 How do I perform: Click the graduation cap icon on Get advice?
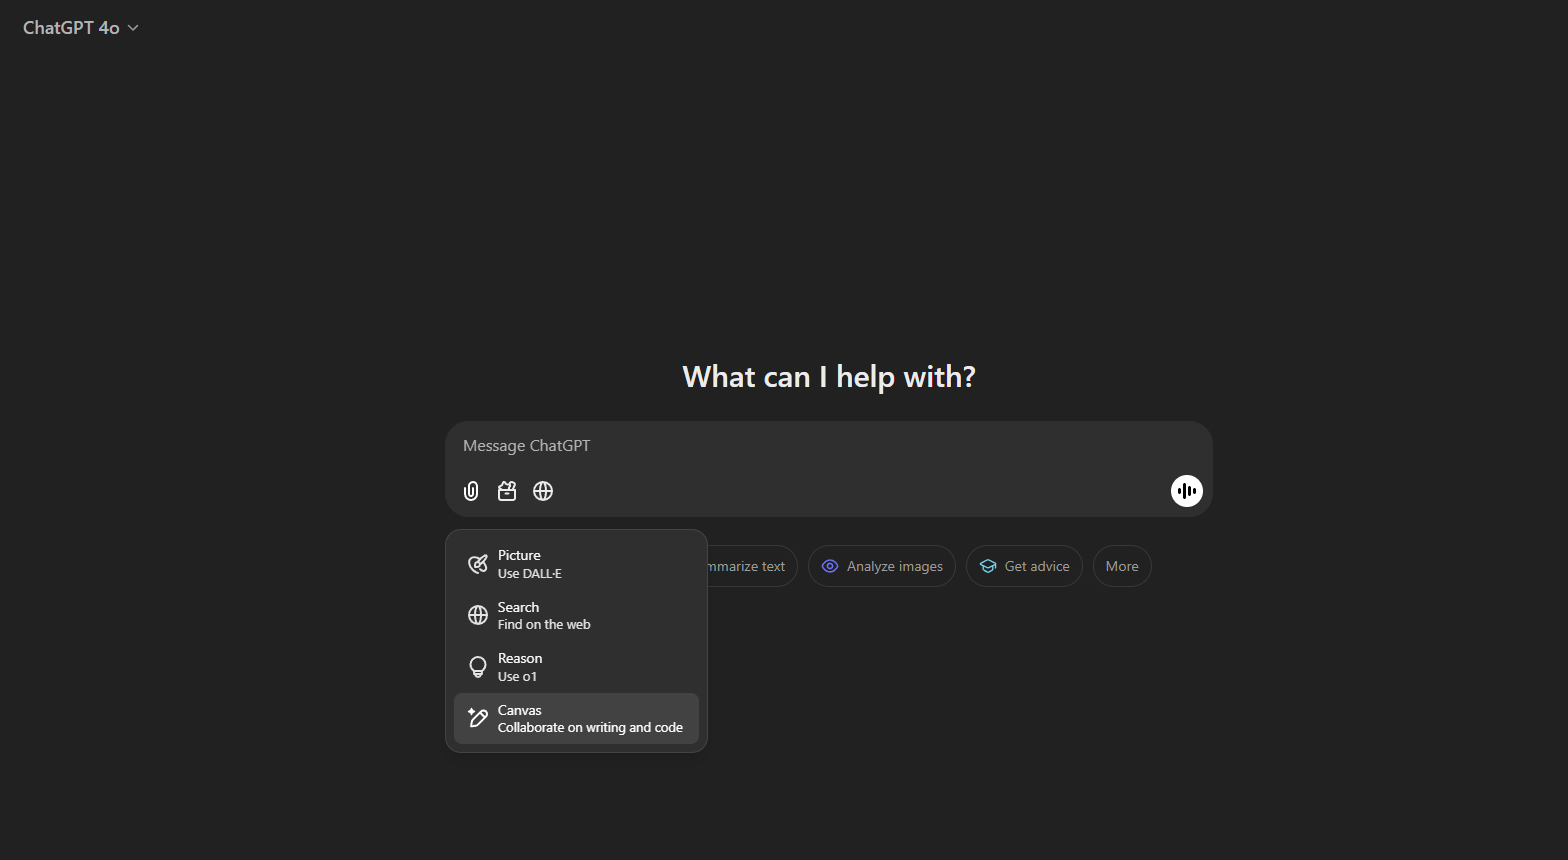point(988,566)
